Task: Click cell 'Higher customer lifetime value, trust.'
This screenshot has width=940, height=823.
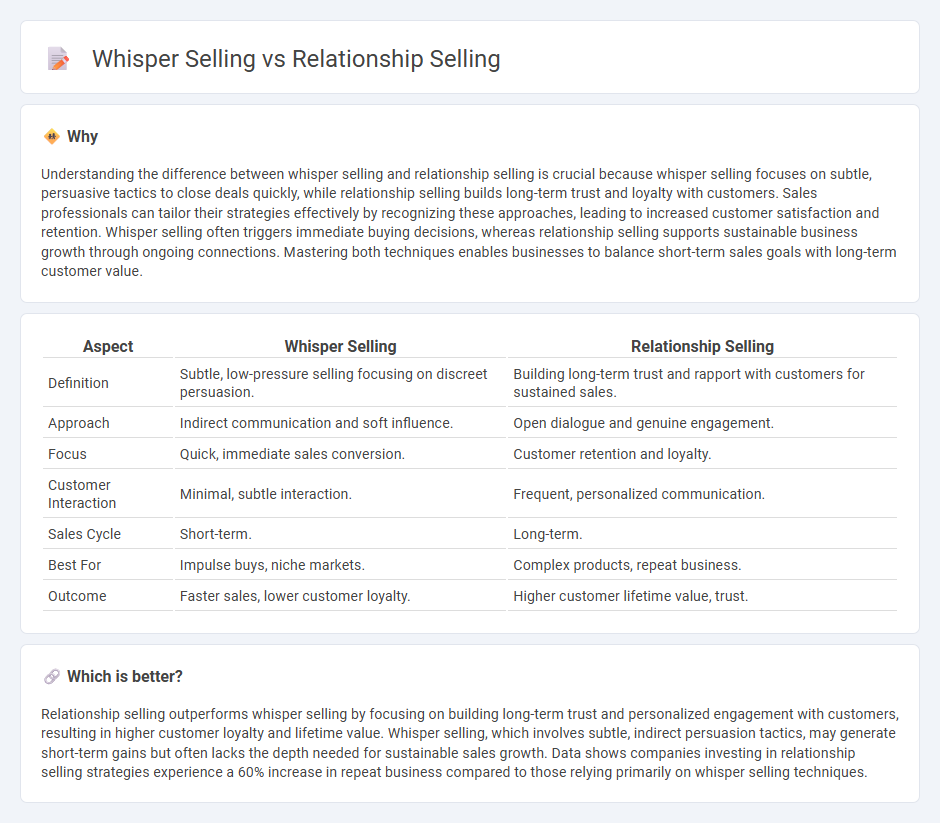Action: pyautogui.click(x=703, y=596)
